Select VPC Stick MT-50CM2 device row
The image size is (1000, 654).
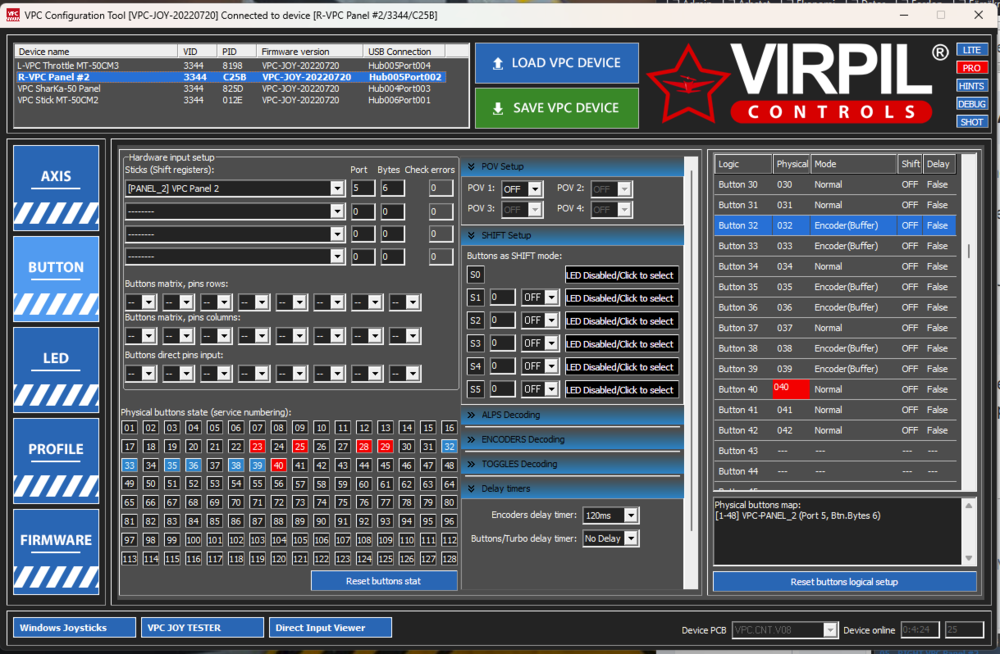coord(230,100)
